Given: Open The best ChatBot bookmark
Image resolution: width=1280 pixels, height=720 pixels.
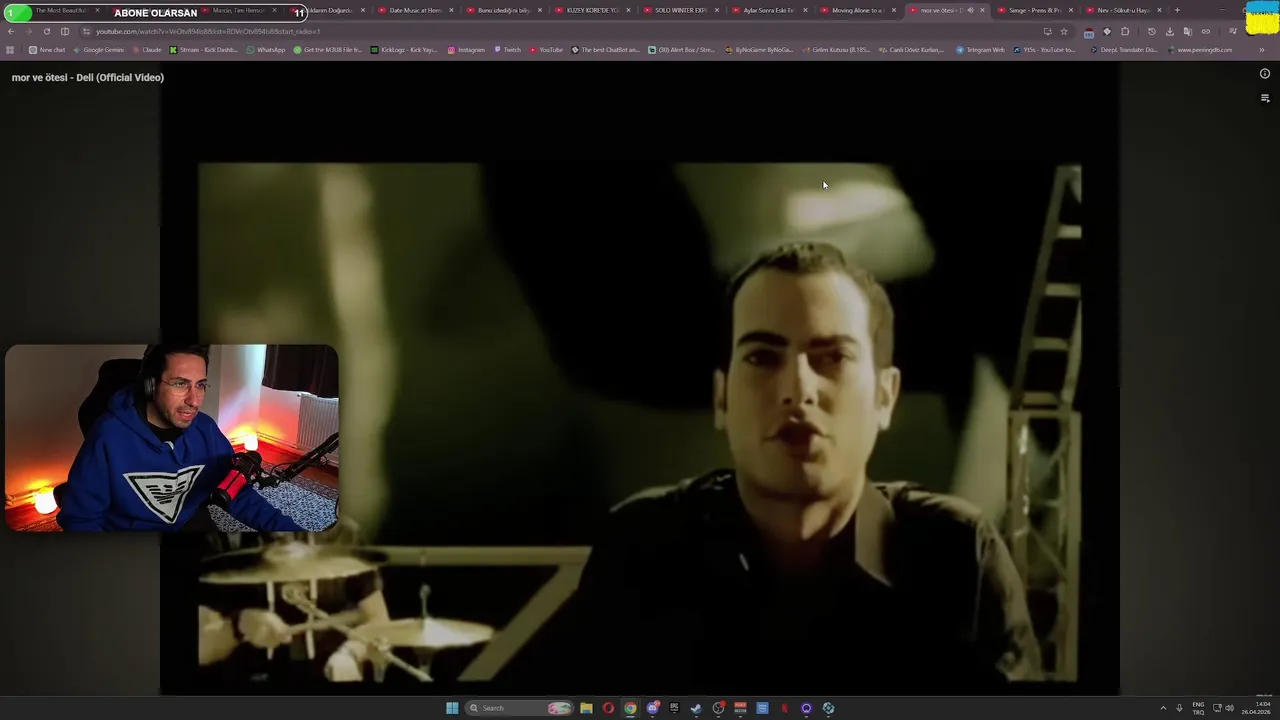Looking at the screenshot, I should pyautogui.click(x=605, y=50).
